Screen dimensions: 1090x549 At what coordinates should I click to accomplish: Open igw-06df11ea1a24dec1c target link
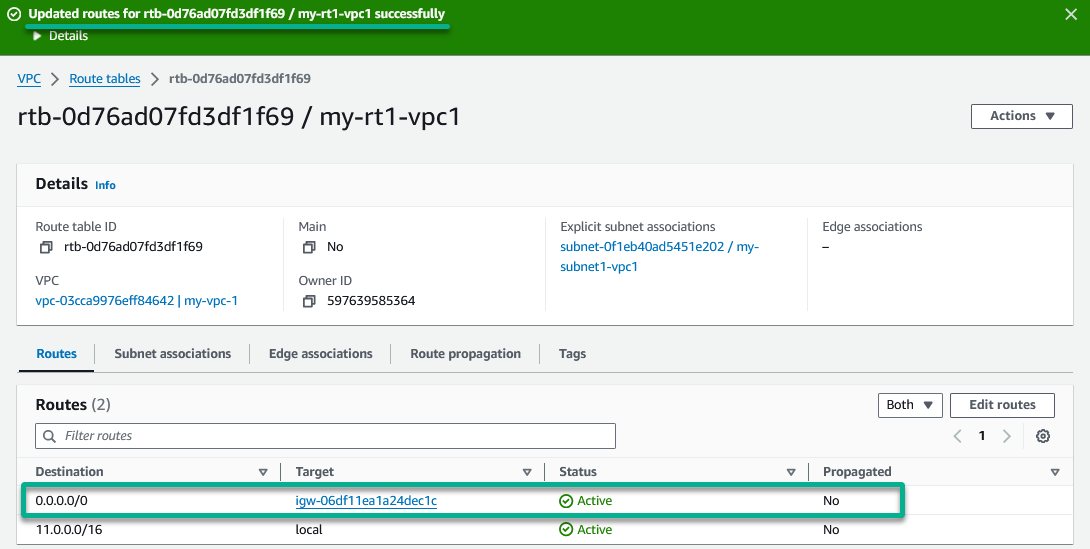[366, 500]
